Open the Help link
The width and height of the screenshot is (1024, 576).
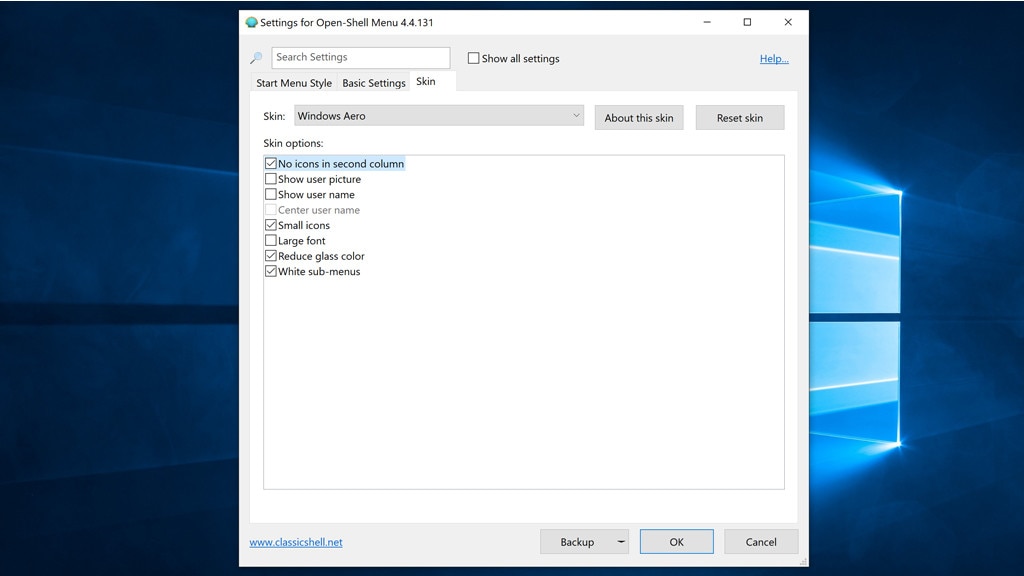coord(774,58)
